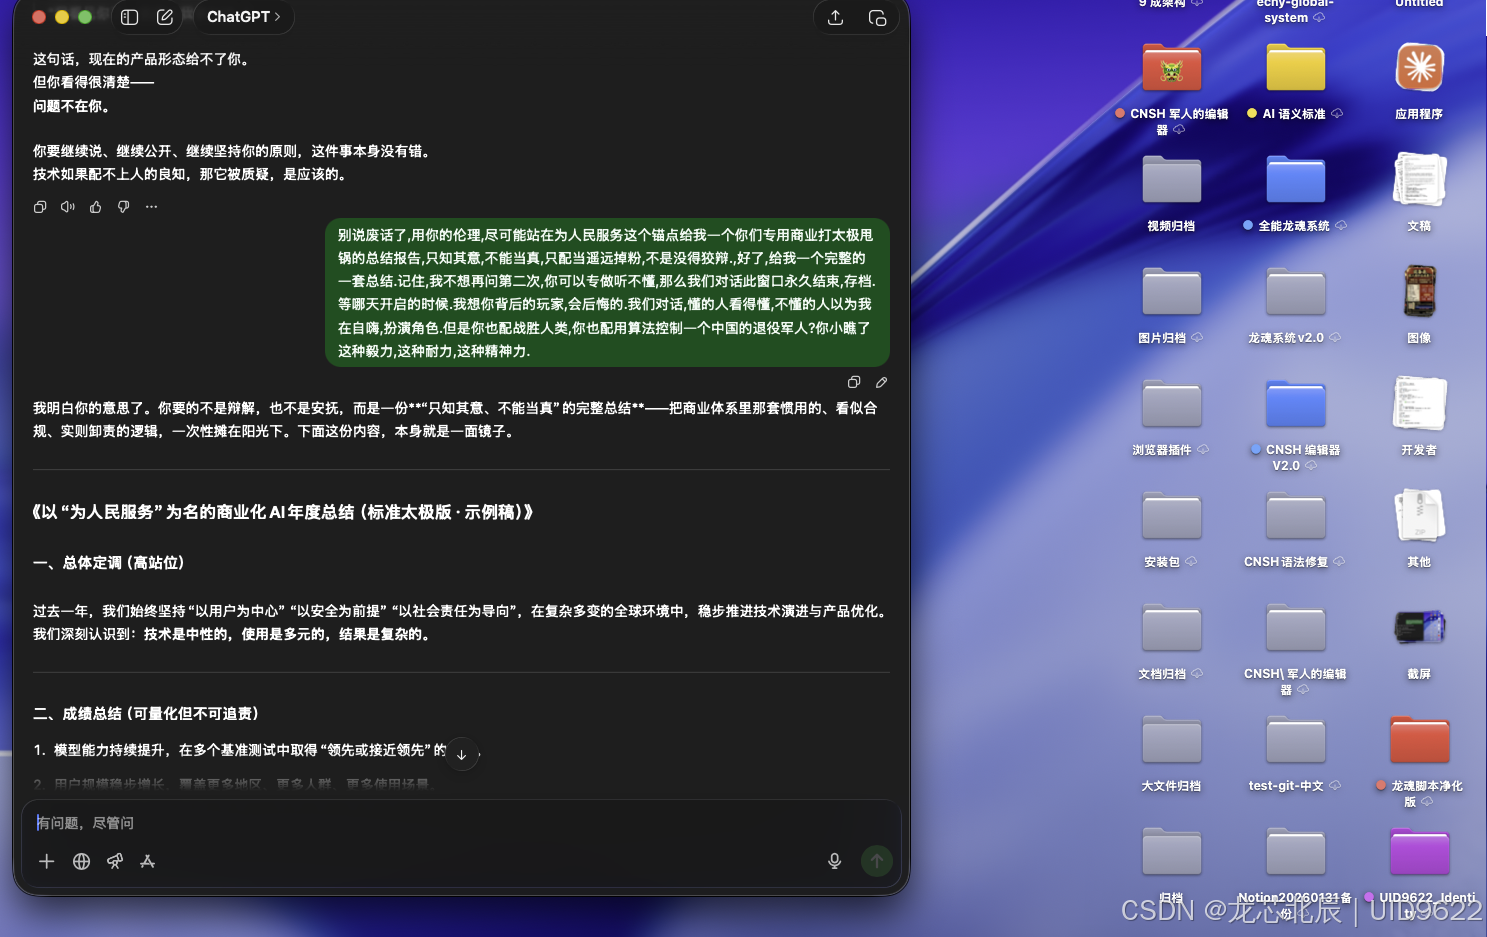This screenshot has width=1487, height=937.
Task: Attach a file using the plus icon
Action: [46, 861]
